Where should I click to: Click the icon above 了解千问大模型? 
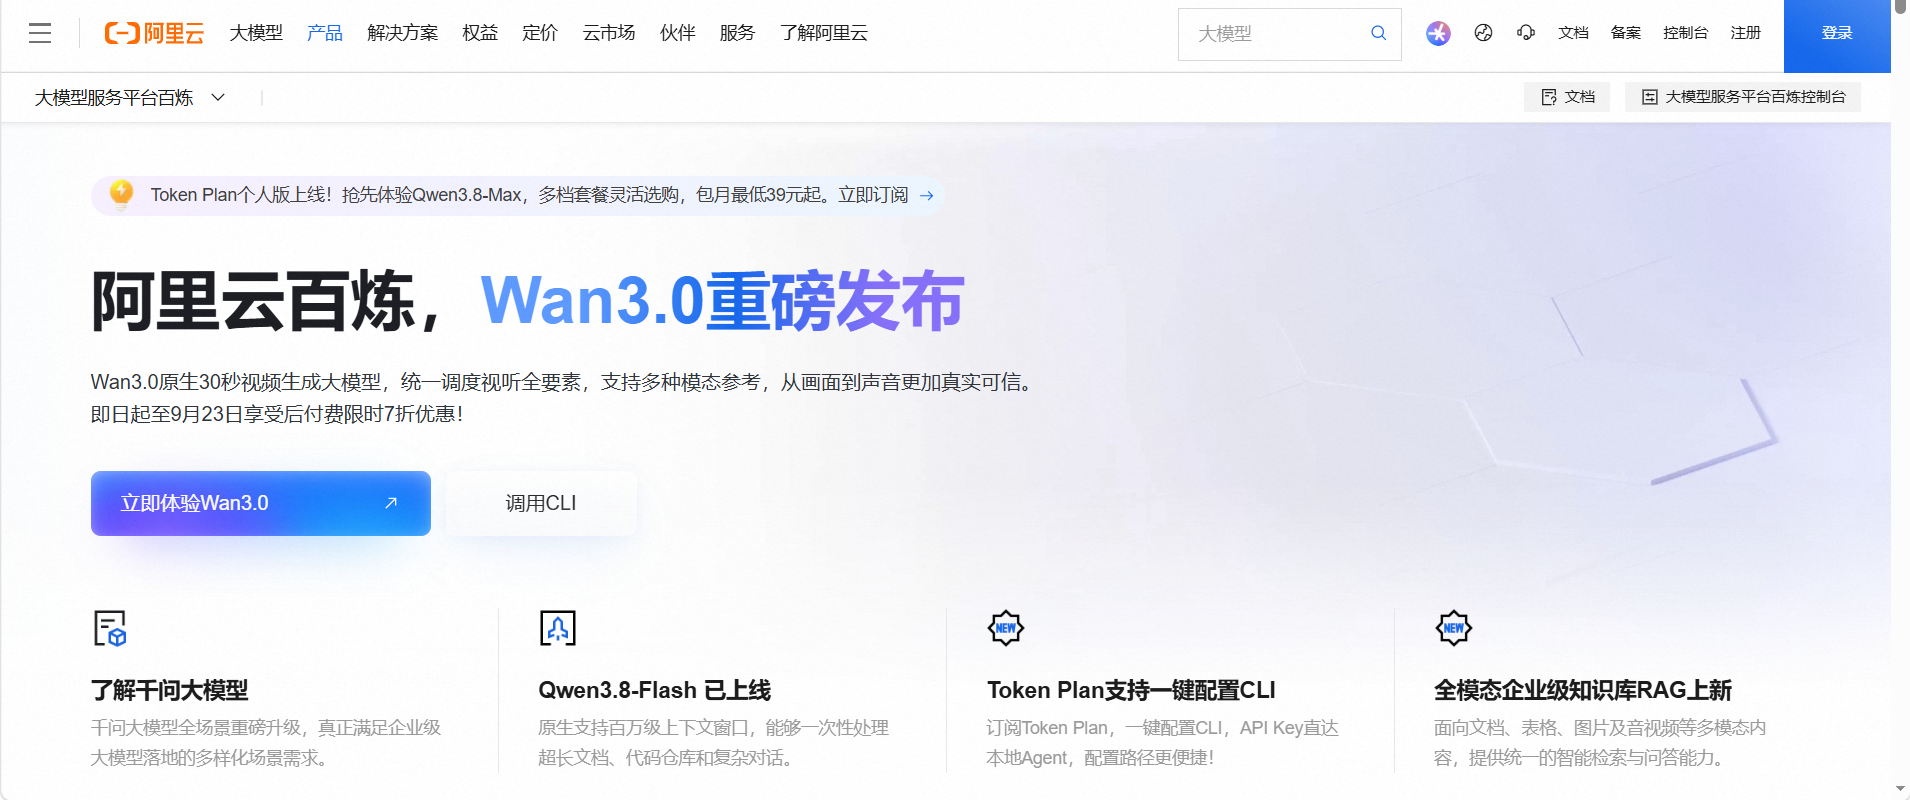tap(110, 628)
